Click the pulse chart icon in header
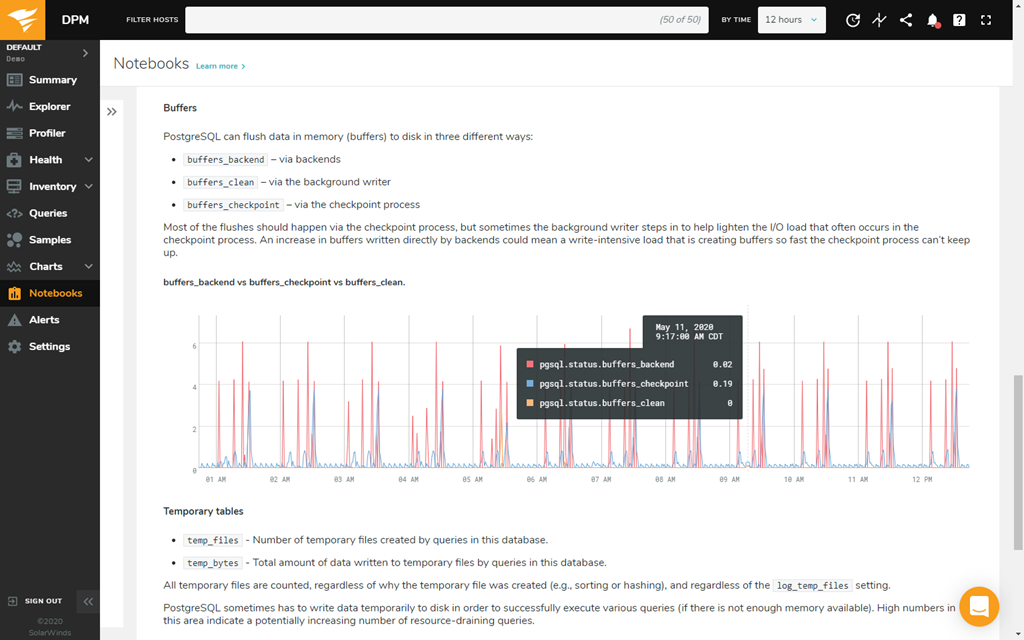This screenshot has height=640, width=1024. point(879,20)
